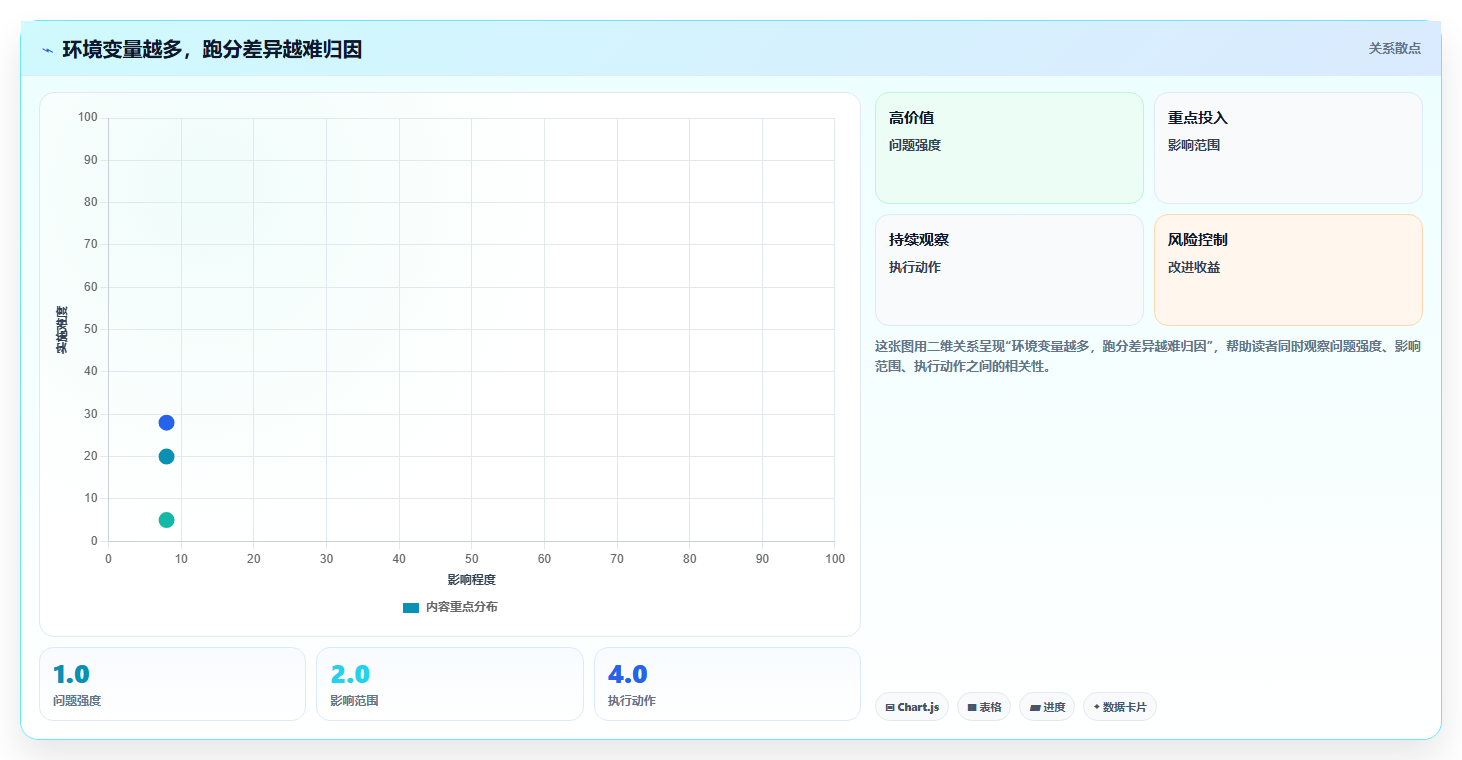Select the teal-blue scatter point at 20
This screenshot has height=760, width=1462.
(x=166, y=457)
